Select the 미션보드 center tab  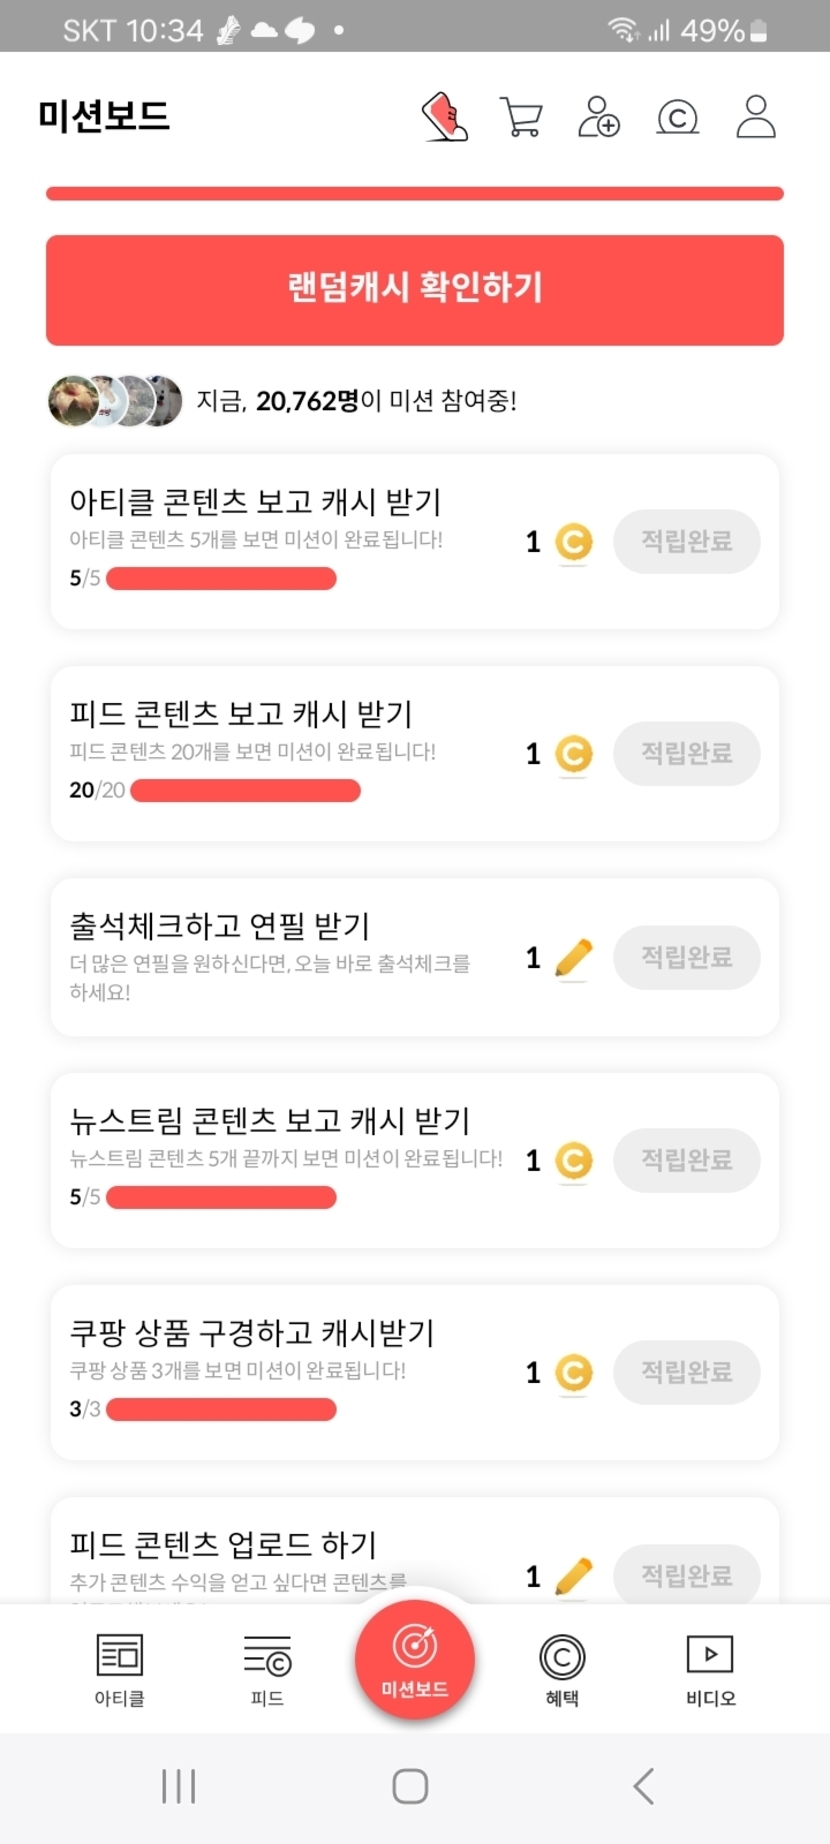(x=415, y=1659)
